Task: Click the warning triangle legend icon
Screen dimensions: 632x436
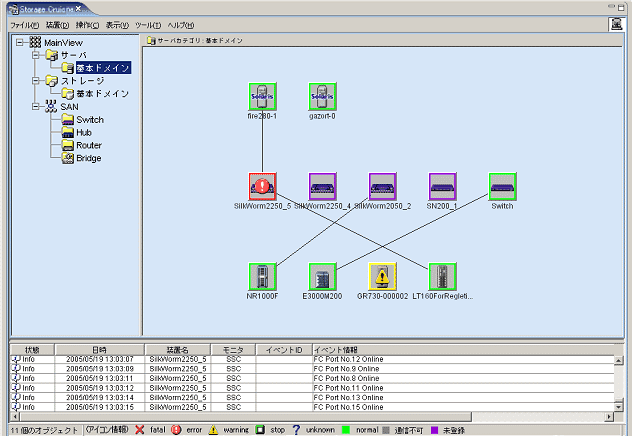Action: click(x=213, y=430)
